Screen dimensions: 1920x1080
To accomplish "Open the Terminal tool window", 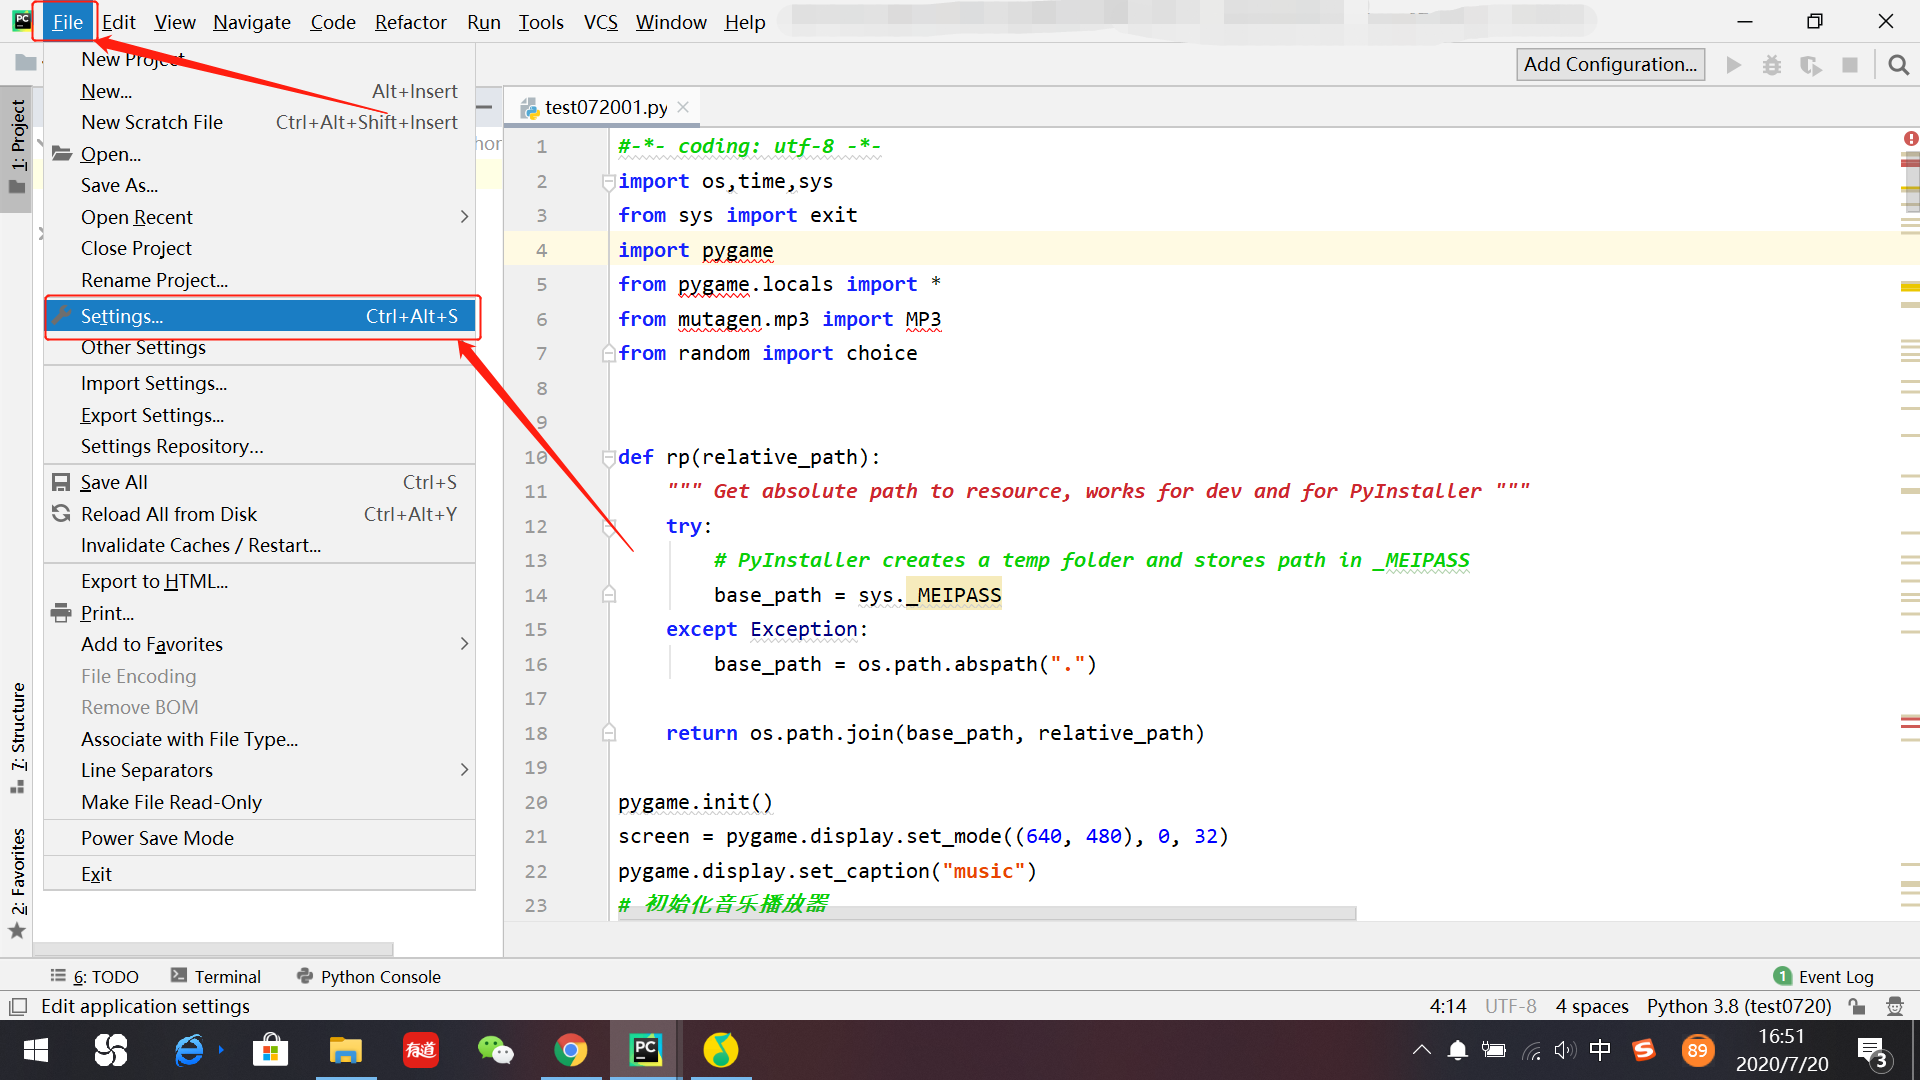I will coord(216,976).
